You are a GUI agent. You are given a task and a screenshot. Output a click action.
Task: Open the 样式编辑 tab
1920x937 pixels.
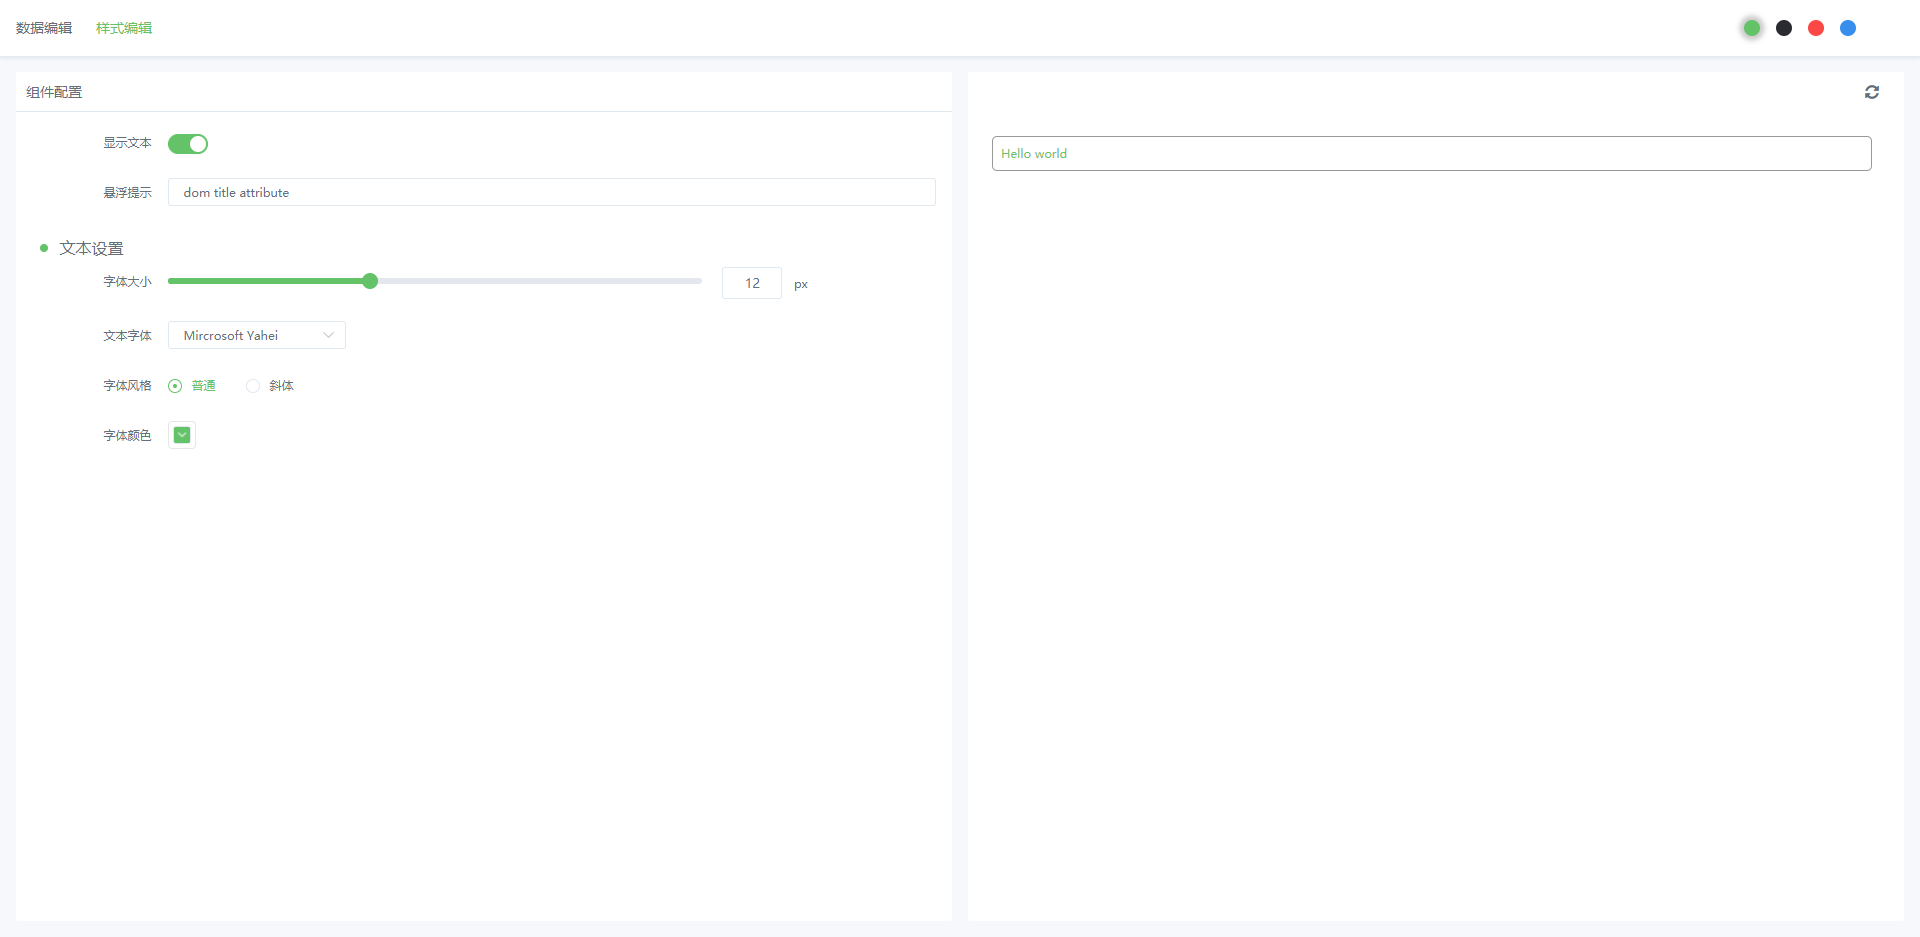[124, 28]
